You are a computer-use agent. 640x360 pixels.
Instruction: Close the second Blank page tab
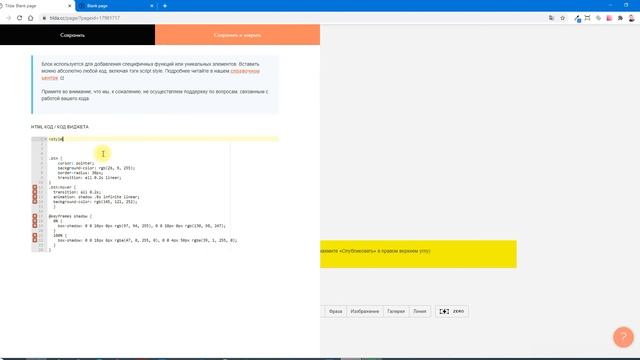tap(152, 6)
